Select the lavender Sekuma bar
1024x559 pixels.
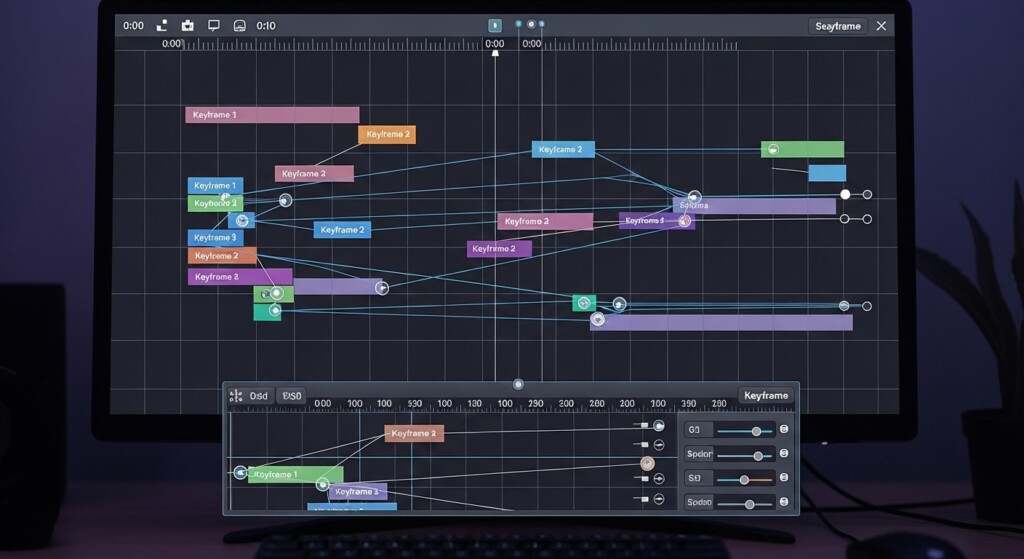pyautogui.click(x=754, y=206)
